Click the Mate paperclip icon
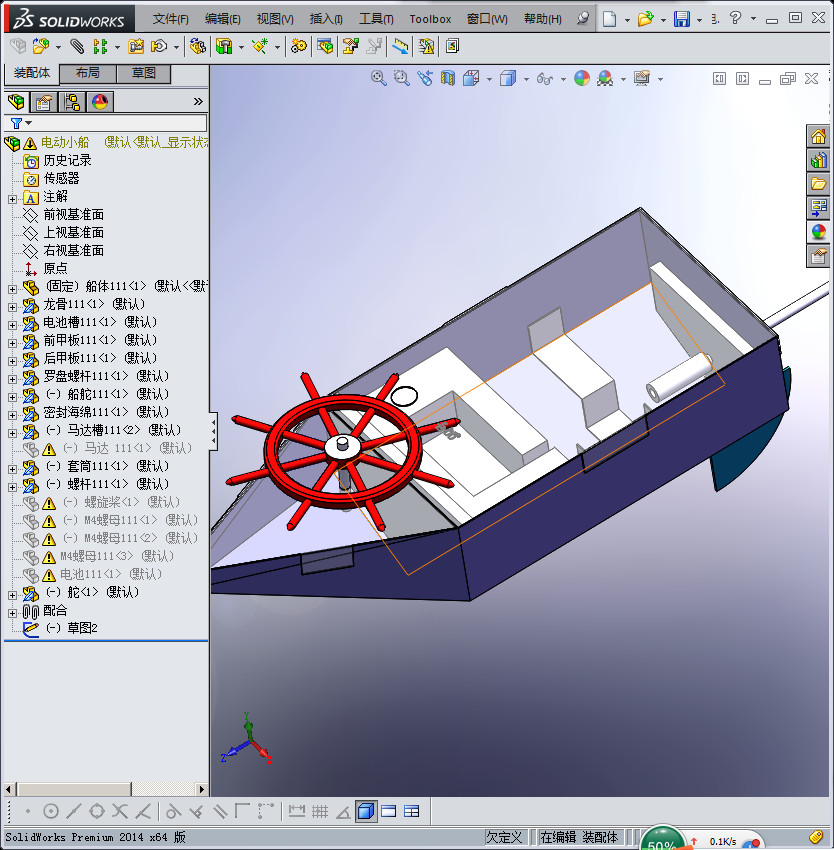 (x=77, y=47)
